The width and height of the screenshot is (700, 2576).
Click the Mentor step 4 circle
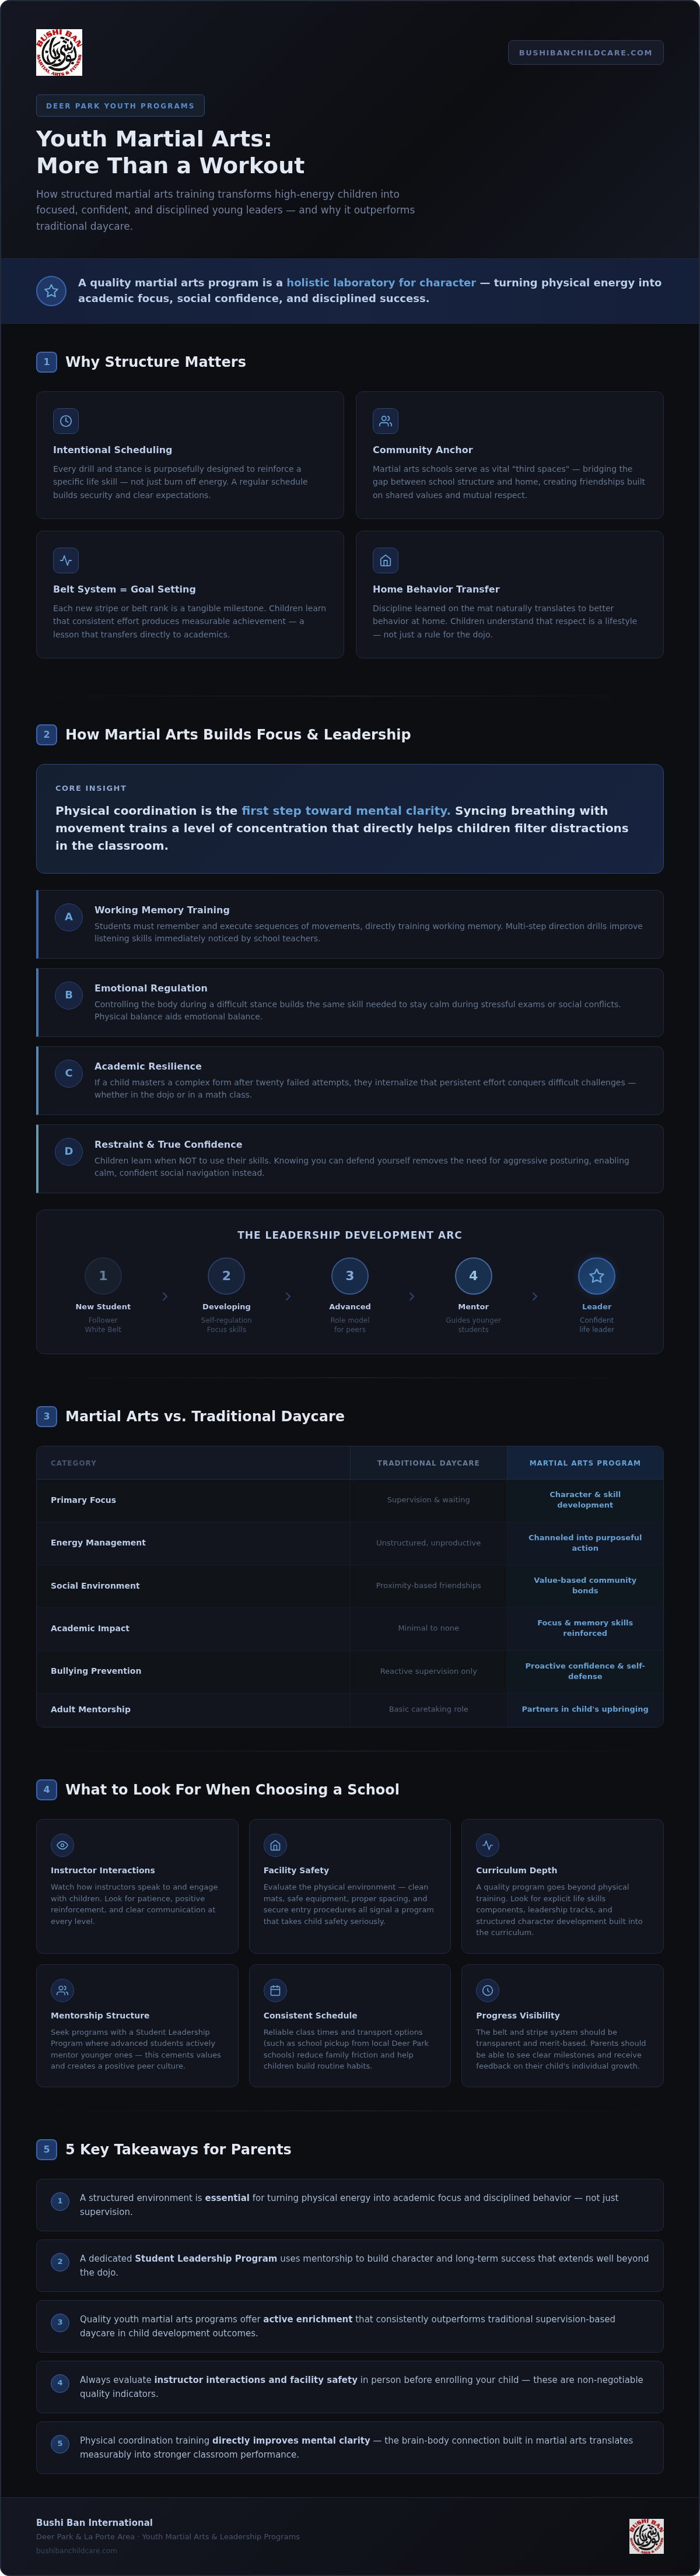tap(473, 1275)
